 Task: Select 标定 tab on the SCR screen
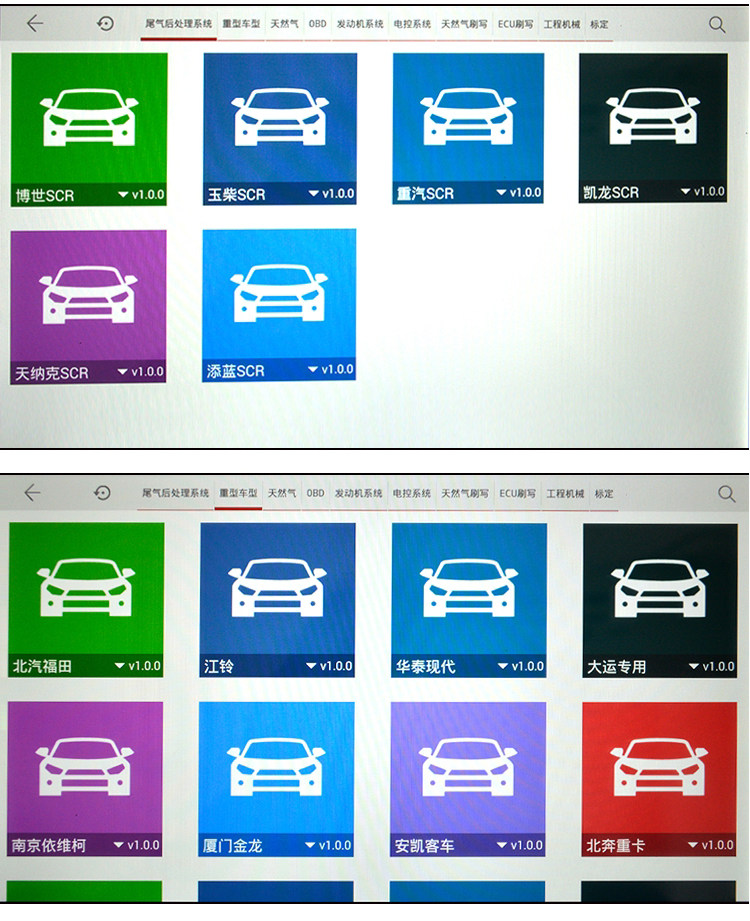point(599,24)
